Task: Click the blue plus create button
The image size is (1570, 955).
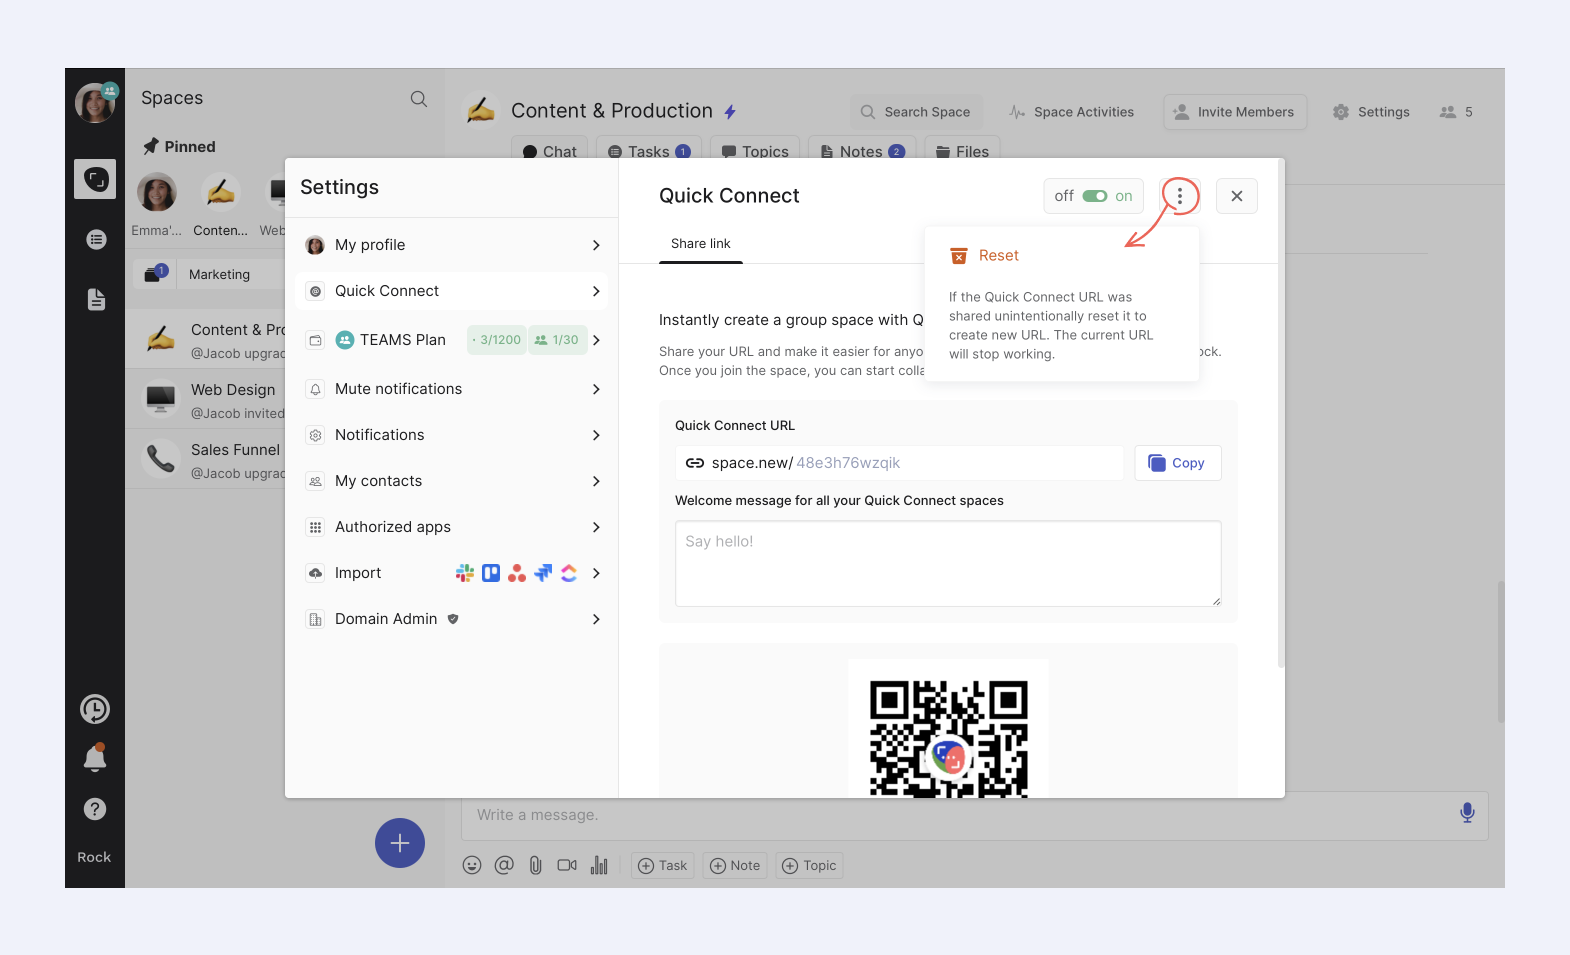Action: [400, 843]
